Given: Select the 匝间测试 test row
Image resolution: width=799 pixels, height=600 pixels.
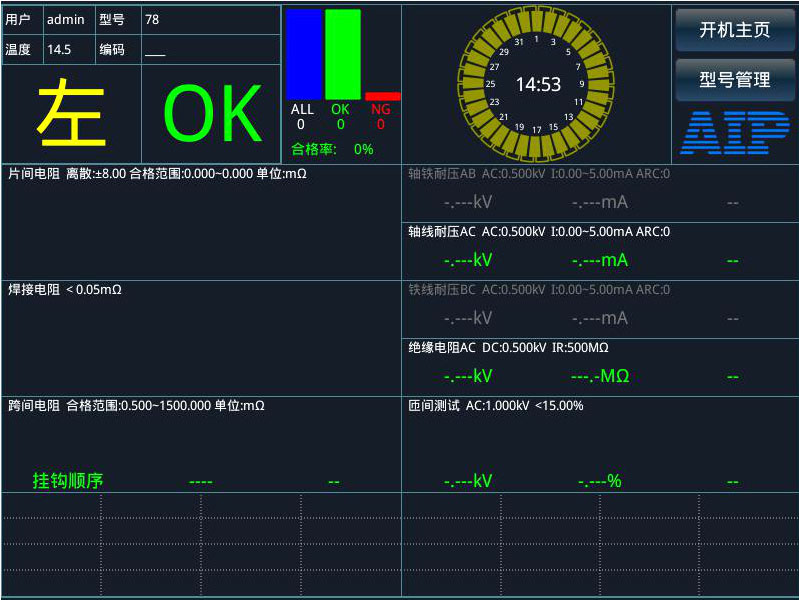Looking at the screenshot, I should [600, 445].
